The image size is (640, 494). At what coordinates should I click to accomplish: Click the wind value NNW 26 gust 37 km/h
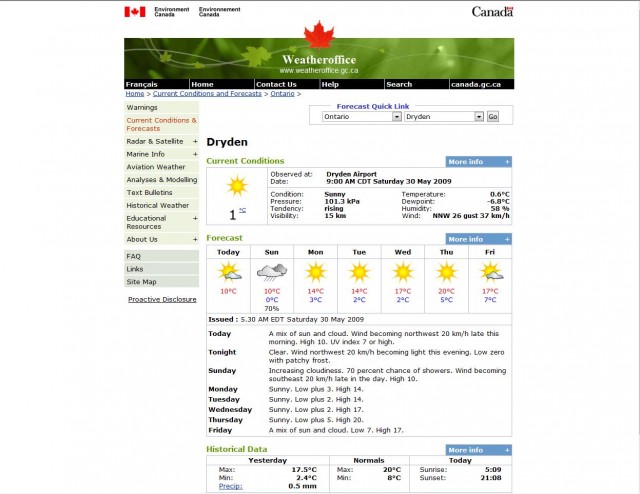tap(471, 216)
